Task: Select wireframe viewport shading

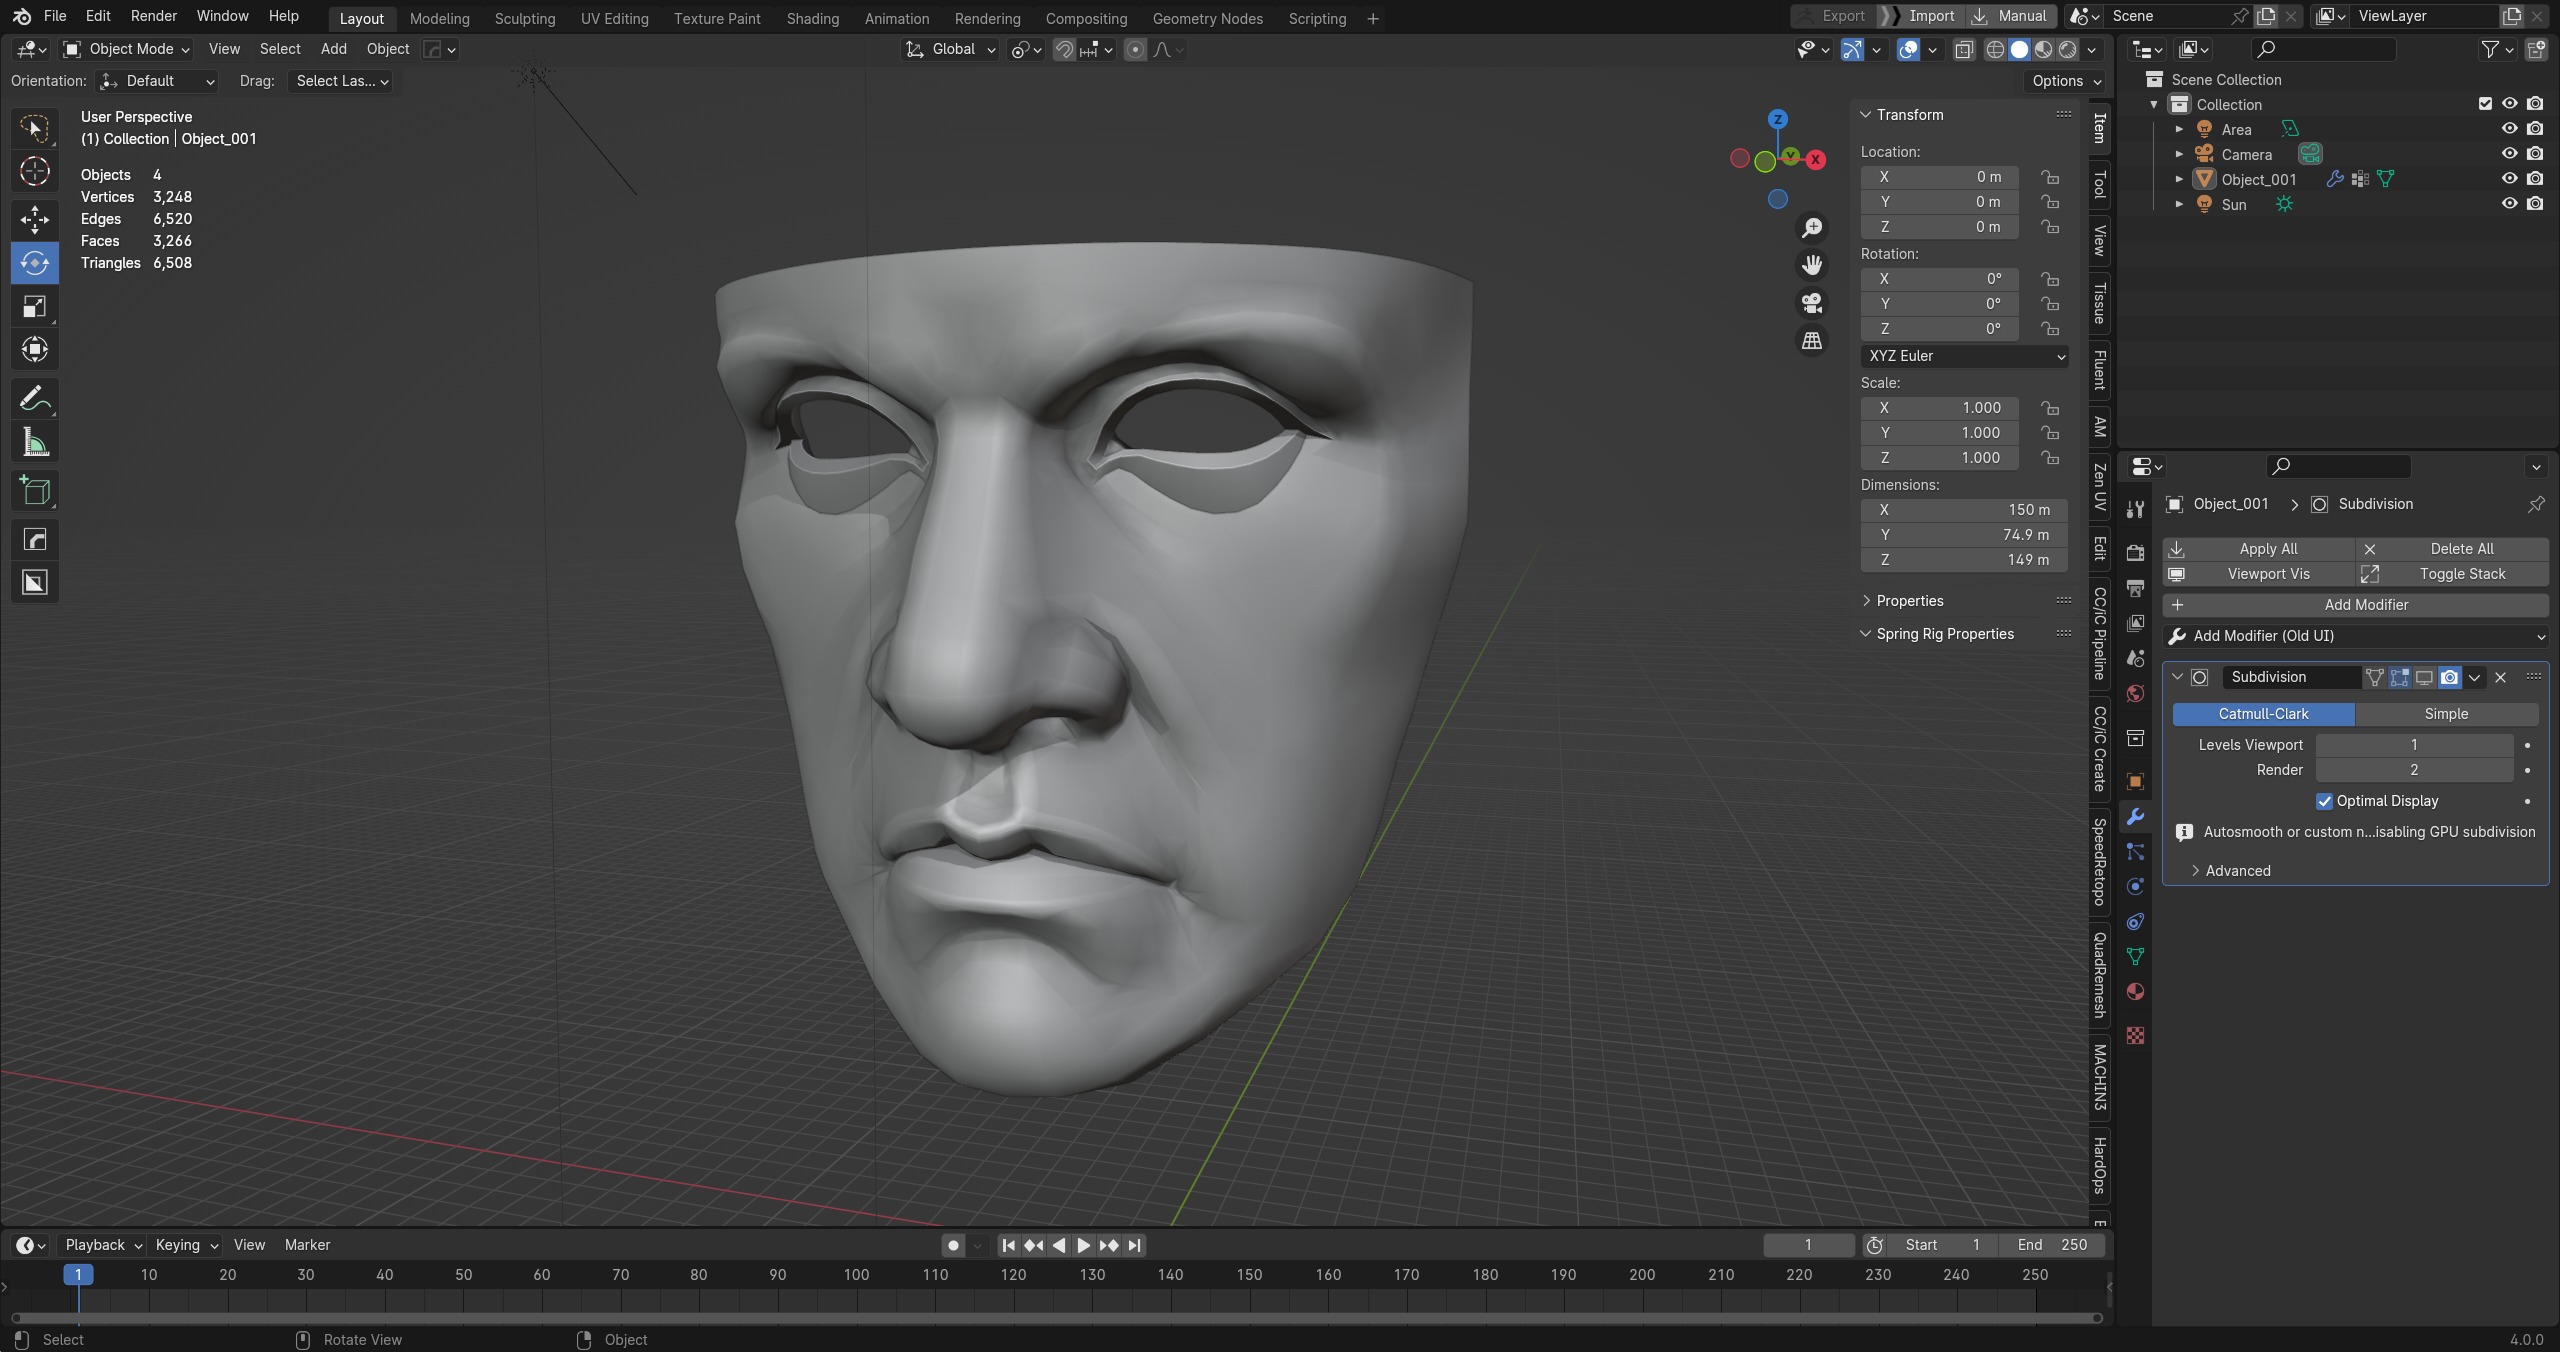Action: (1995, 49)
